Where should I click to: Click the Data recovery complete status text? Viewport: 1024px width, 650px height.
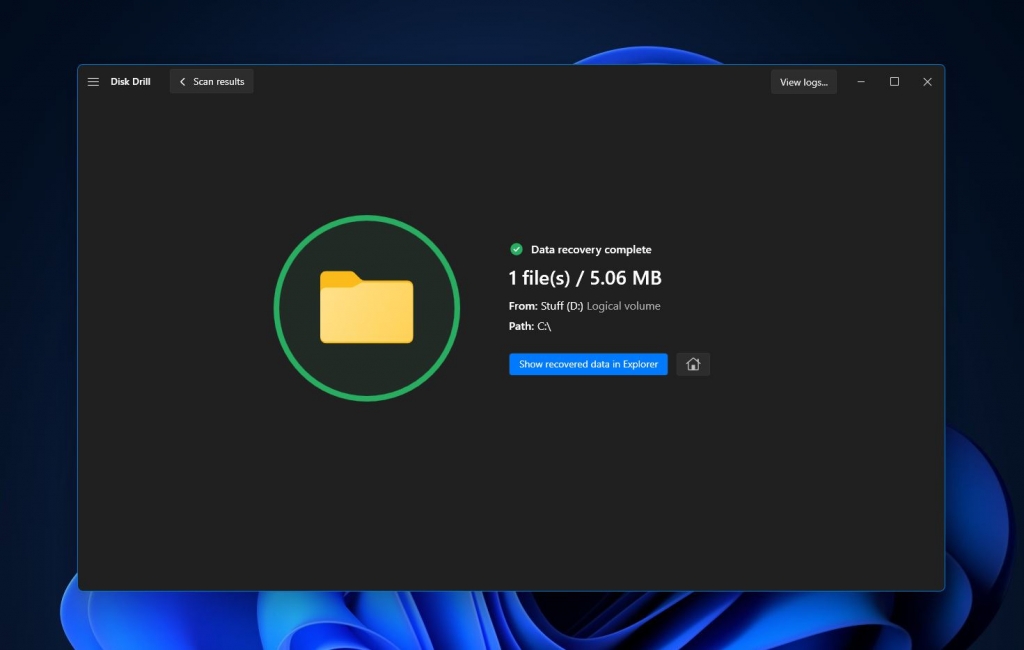[592, 248]
